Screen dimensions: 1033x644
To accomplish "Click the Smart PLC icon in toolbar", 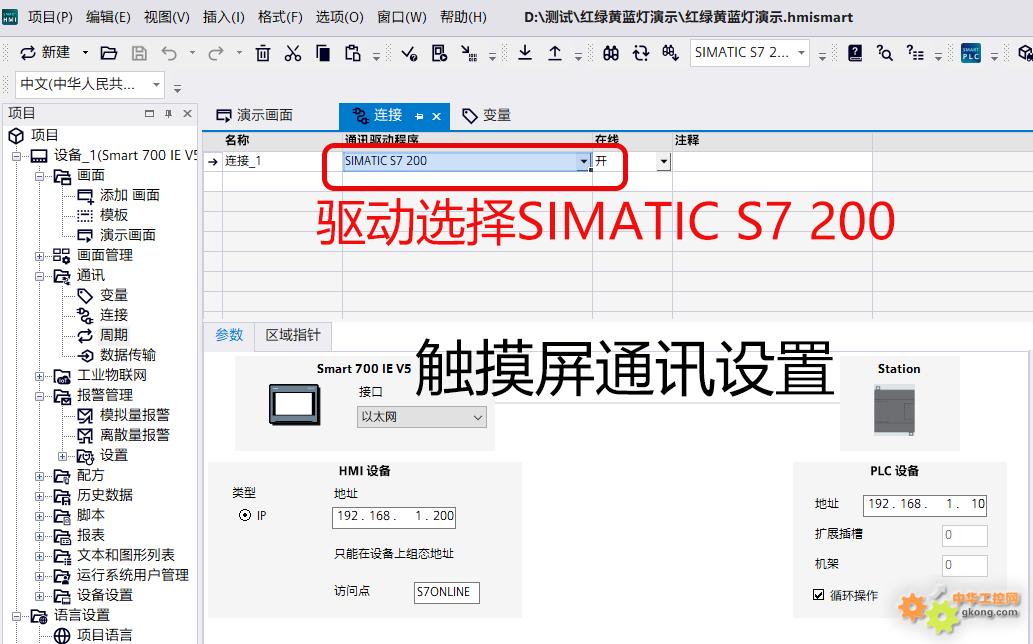I will click(x=970, y=53).
